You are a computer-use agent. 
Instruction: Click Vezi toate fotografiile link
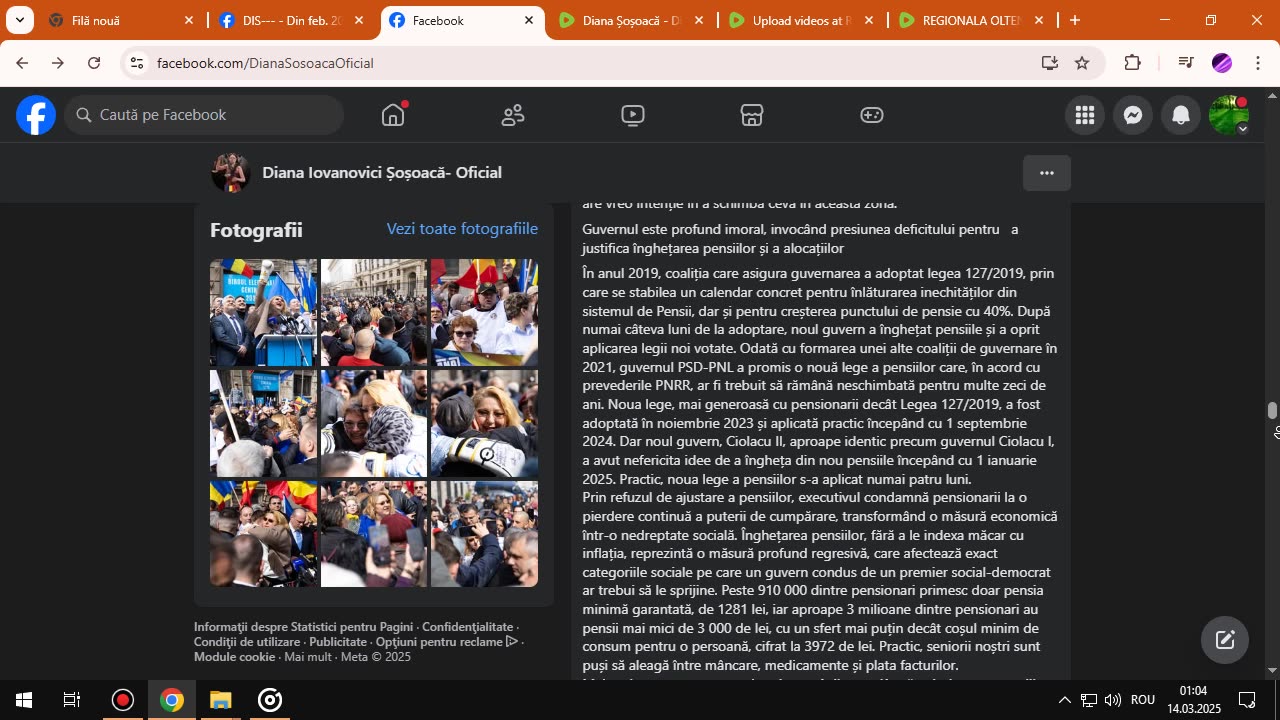(462, 229)
